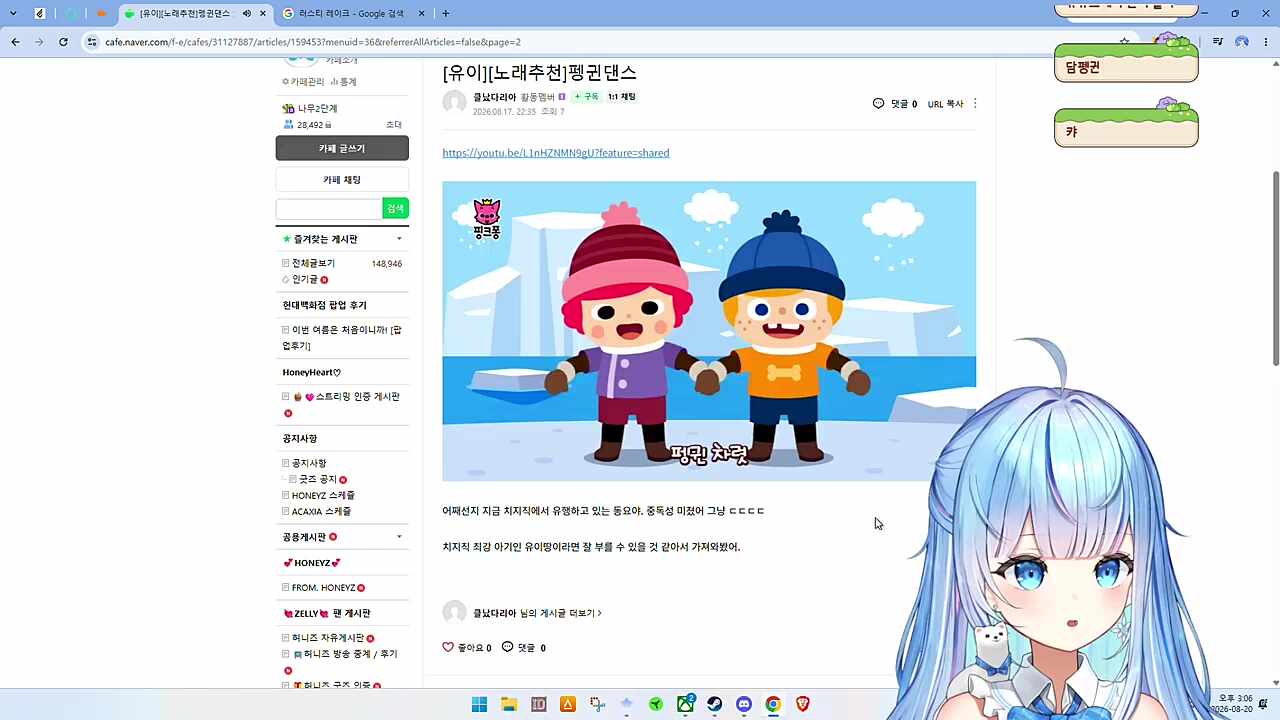Open 카페관리 cafe management link
Viewport: 1280px width, 720px height.
(x=303, y=82)
